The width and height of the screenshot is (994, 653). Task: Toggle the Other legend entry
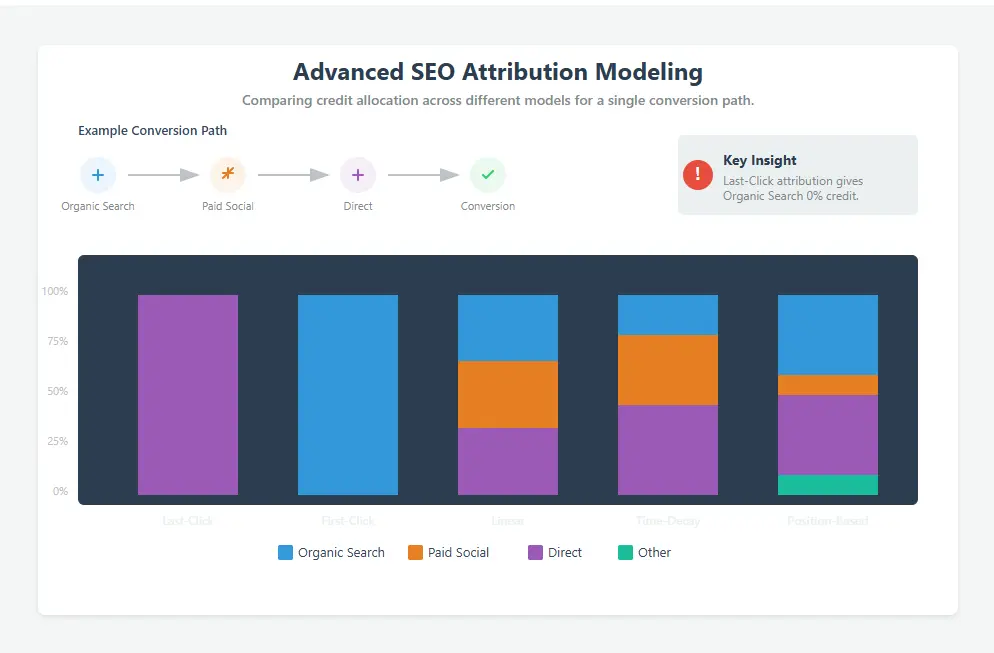point(644,552)
